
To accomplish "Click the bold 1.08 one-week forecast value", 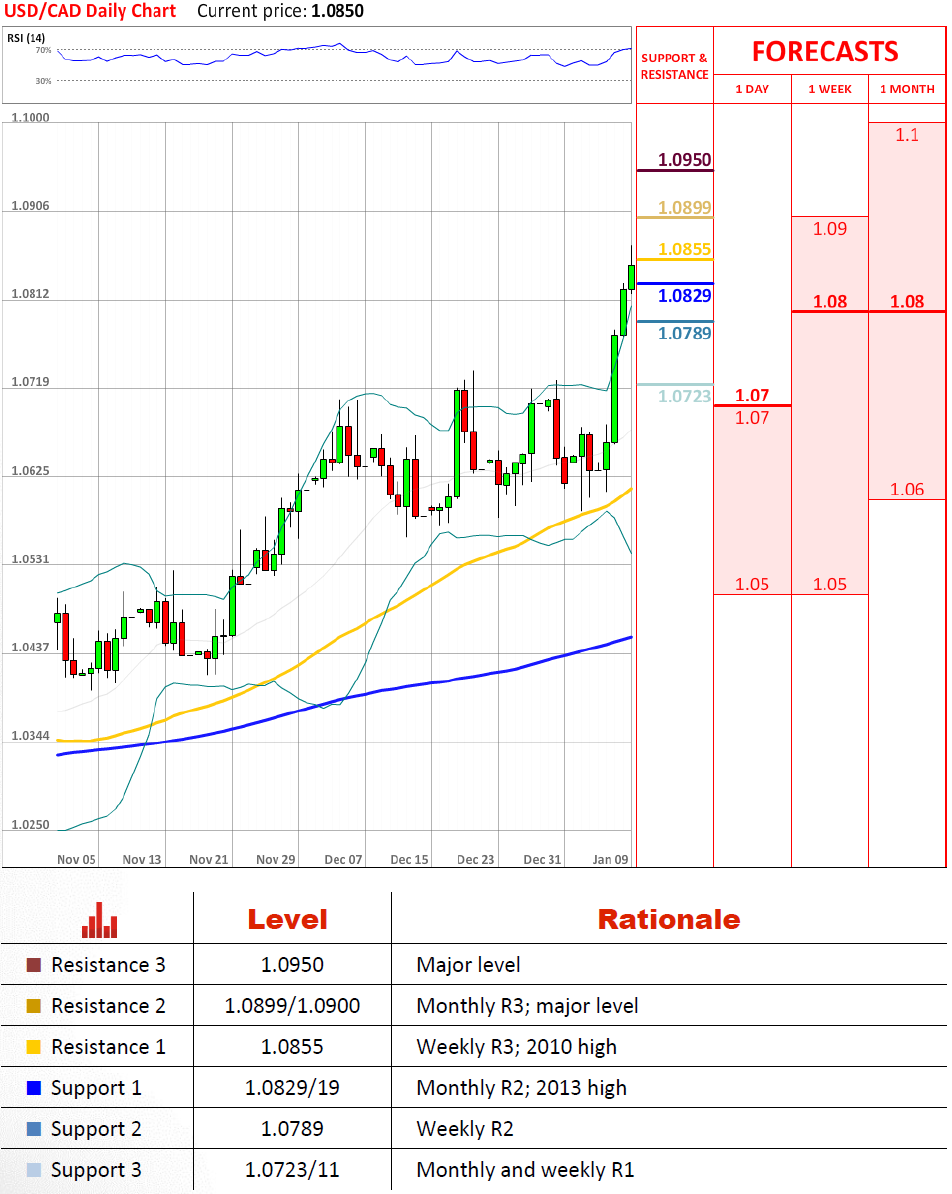I will coord(829,302).
